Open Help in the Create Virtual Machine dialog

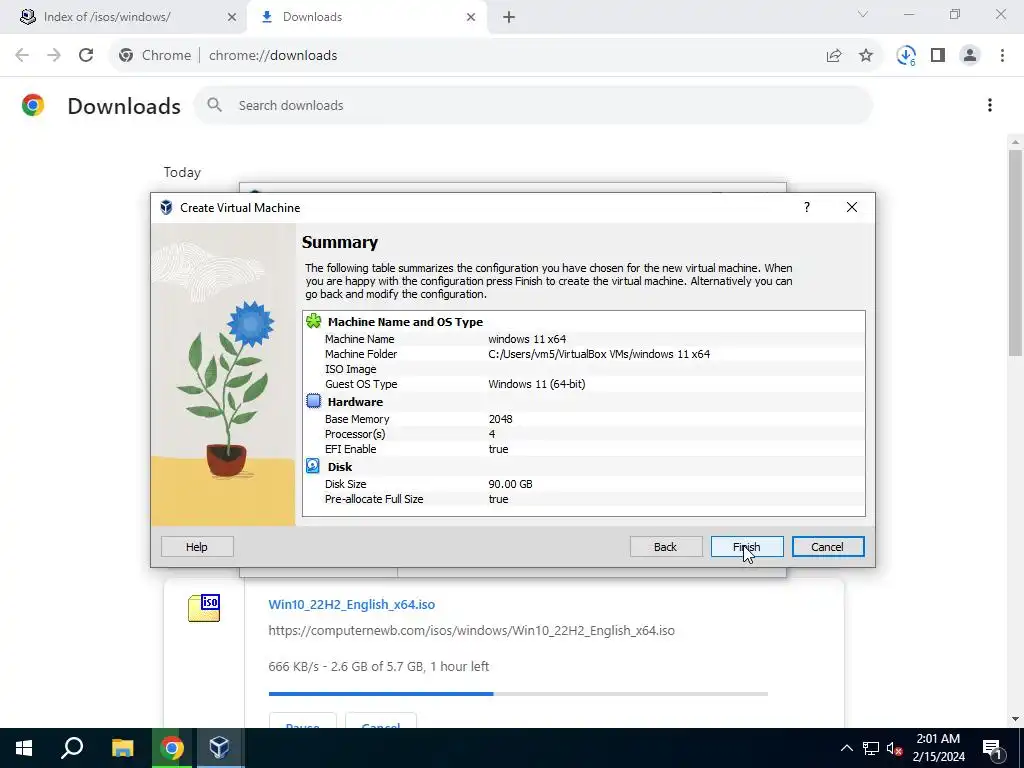(197, 547)
